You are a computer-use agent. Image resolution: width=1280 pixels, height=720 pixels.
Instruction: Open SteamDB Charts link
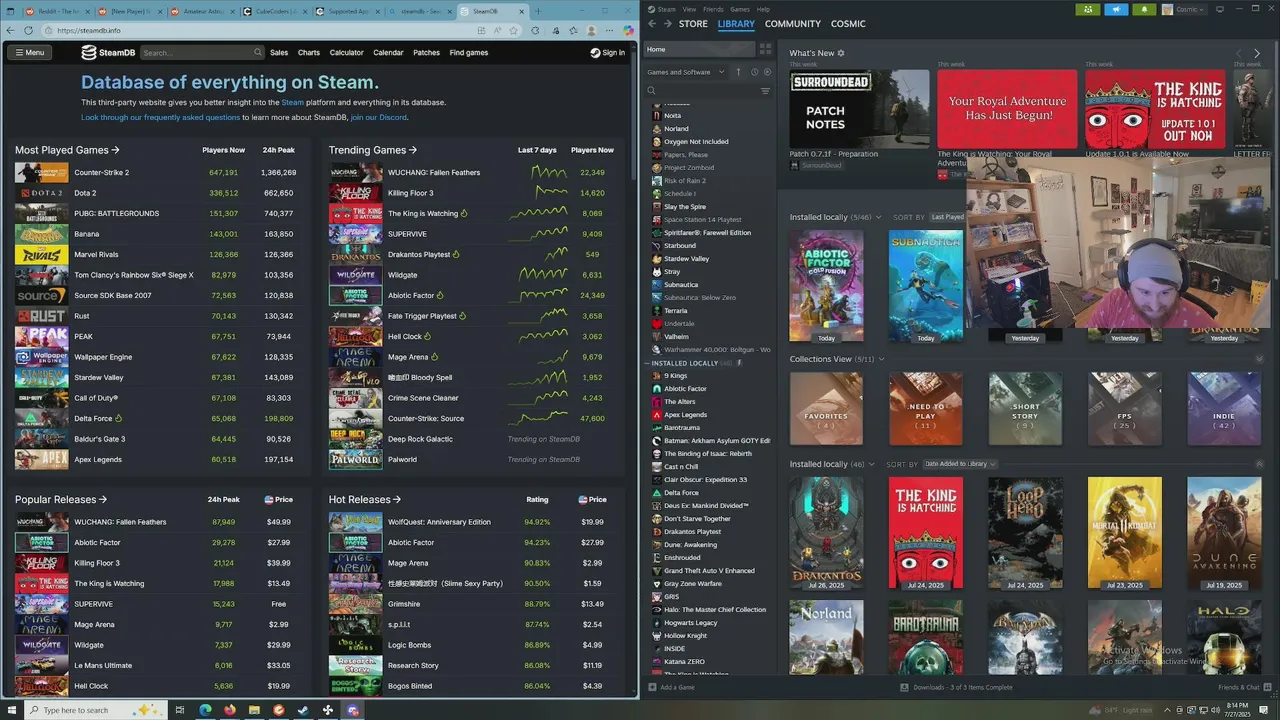[x=309, y=52]
